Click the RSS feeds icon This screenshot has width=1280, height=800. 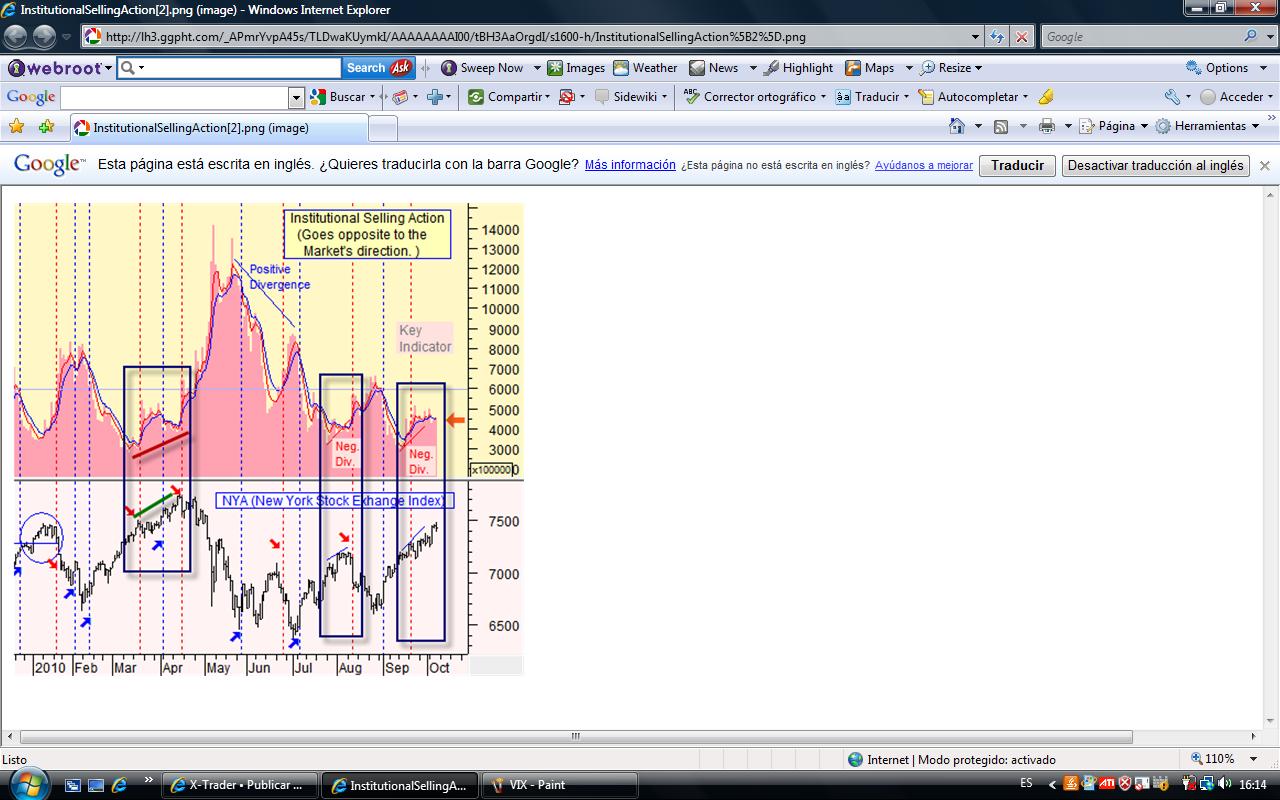tap(1001, 126)
